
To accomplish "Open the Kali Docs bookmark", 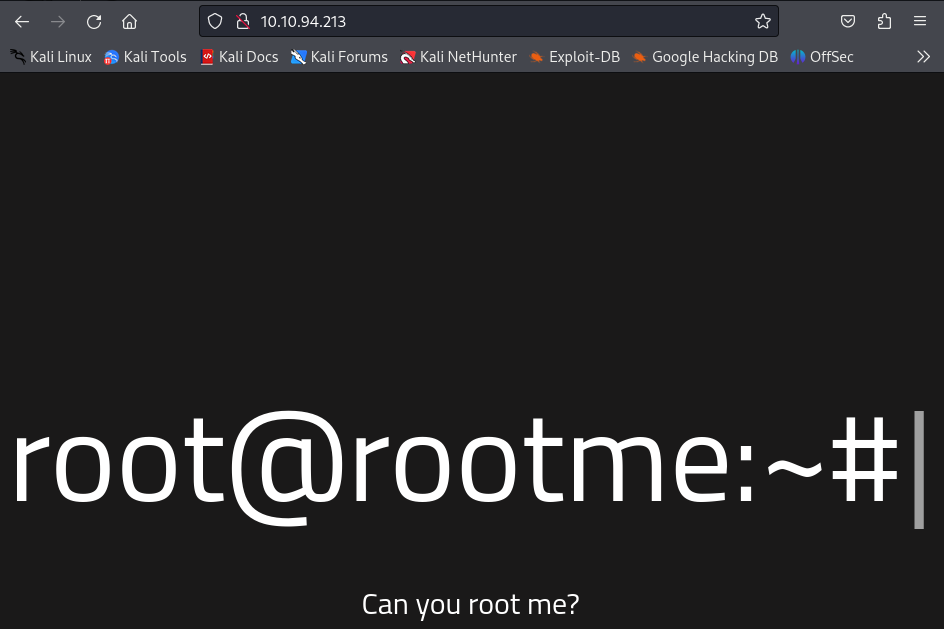I will click(239, 57).
